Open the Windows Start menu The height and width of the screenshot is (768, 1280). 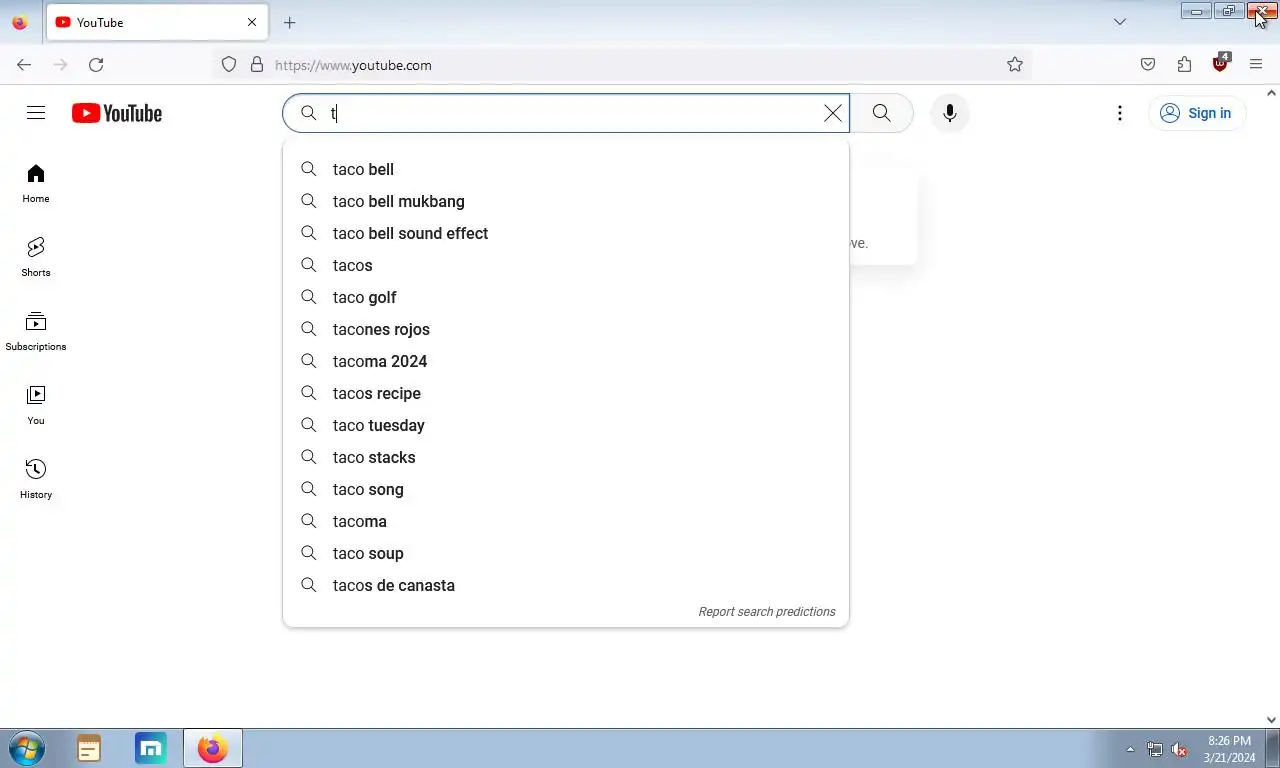[x=27, y=748]
